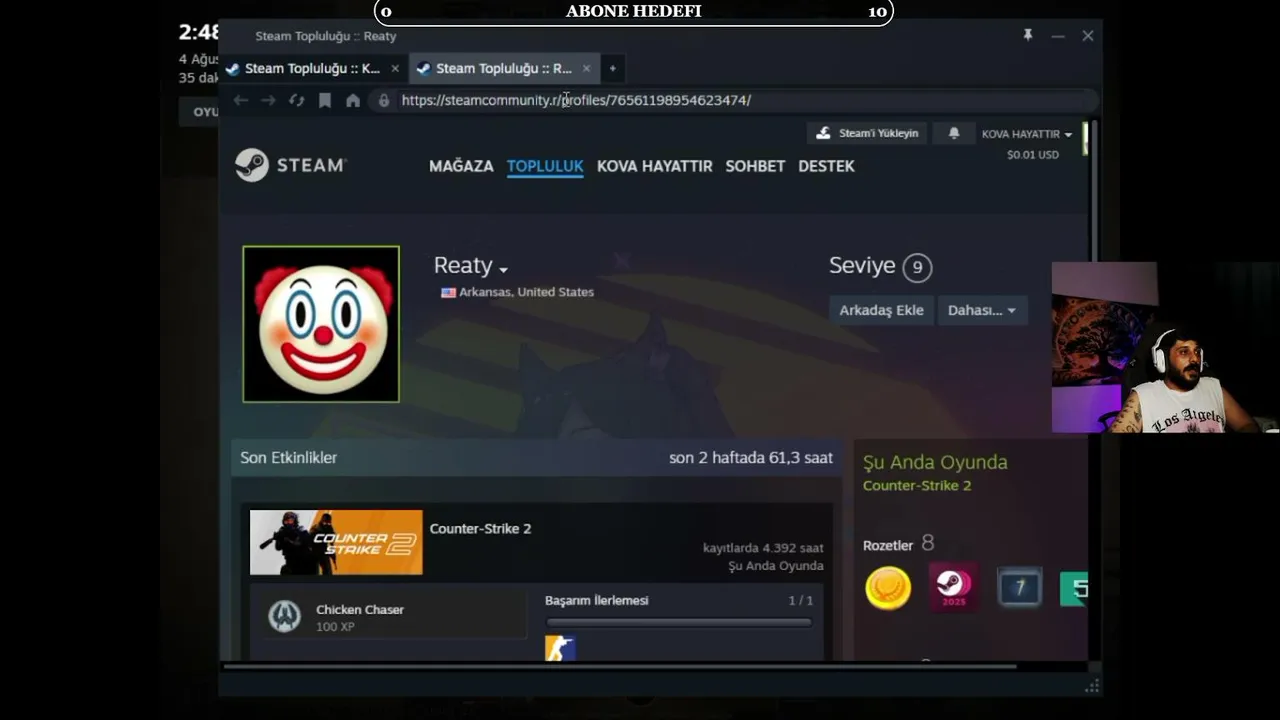Click the Seviye label
This screenshot has height=720, width=1280.
862,266
